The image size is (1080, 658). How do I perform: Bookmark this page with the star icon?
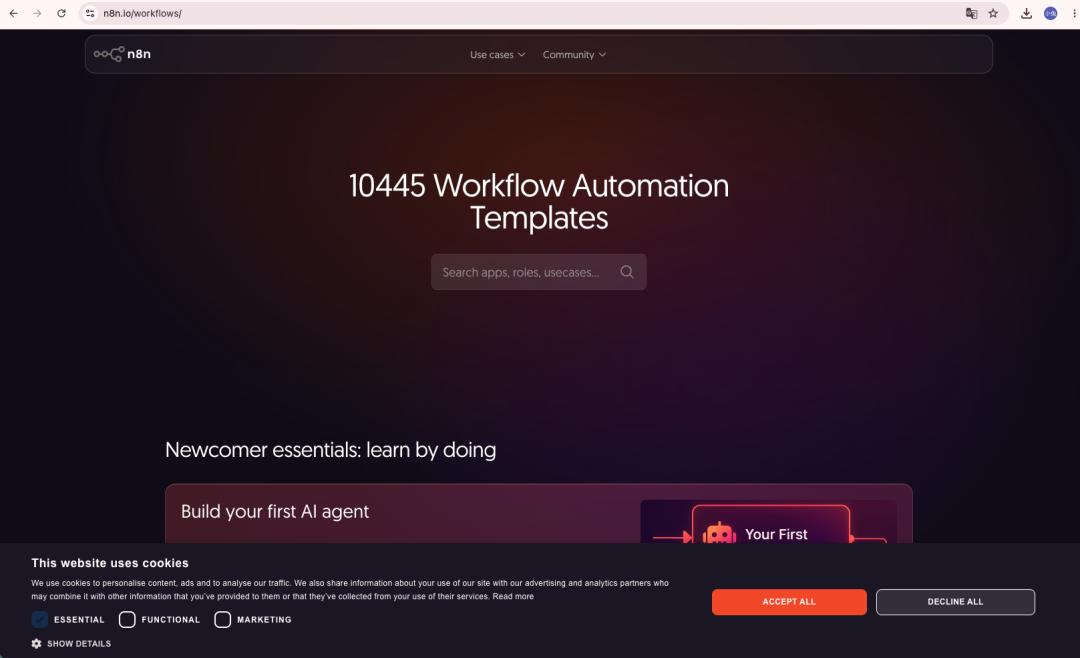coord(993,13)
